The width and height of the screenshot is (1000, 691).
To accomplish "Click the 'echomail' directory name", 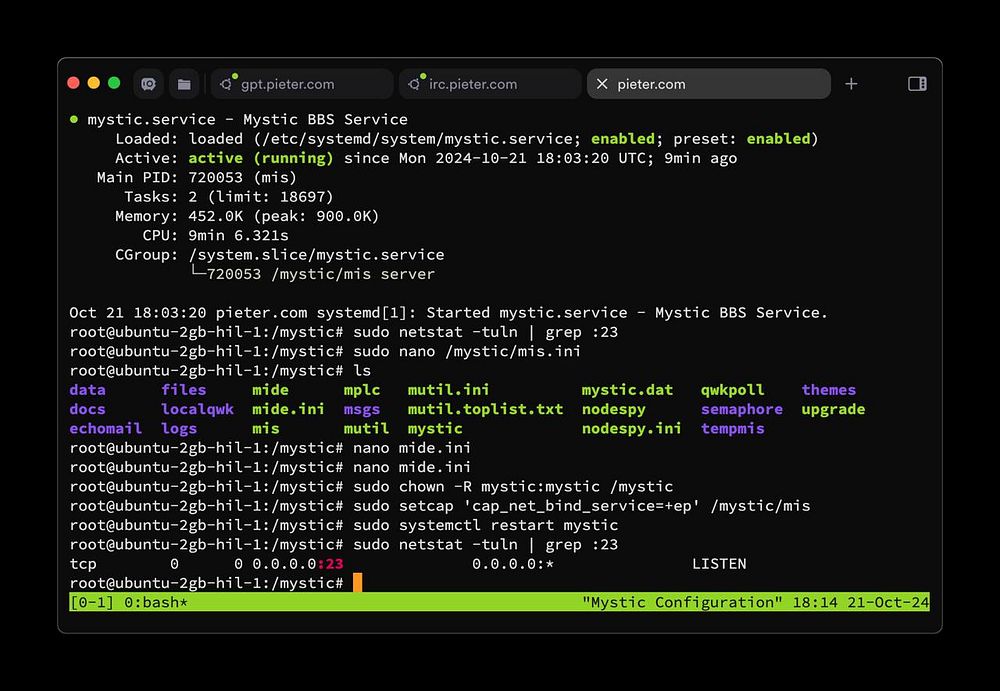I will 105,429.
